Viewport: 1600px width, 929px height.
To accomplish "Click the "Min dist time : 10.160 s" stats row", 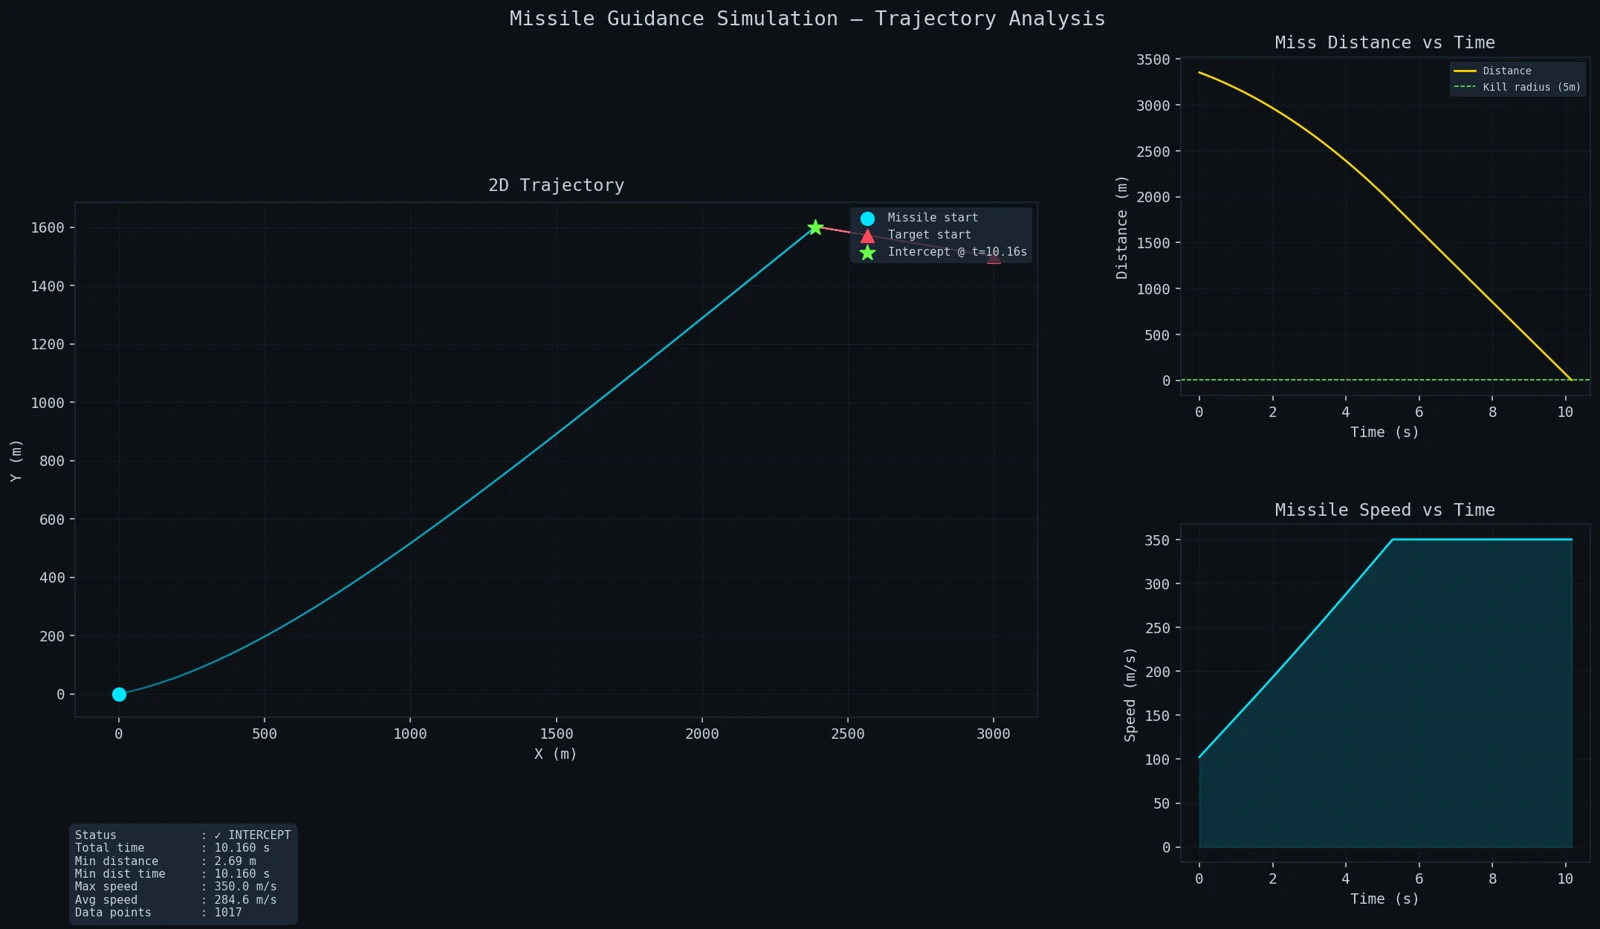I will pos(172,874).
